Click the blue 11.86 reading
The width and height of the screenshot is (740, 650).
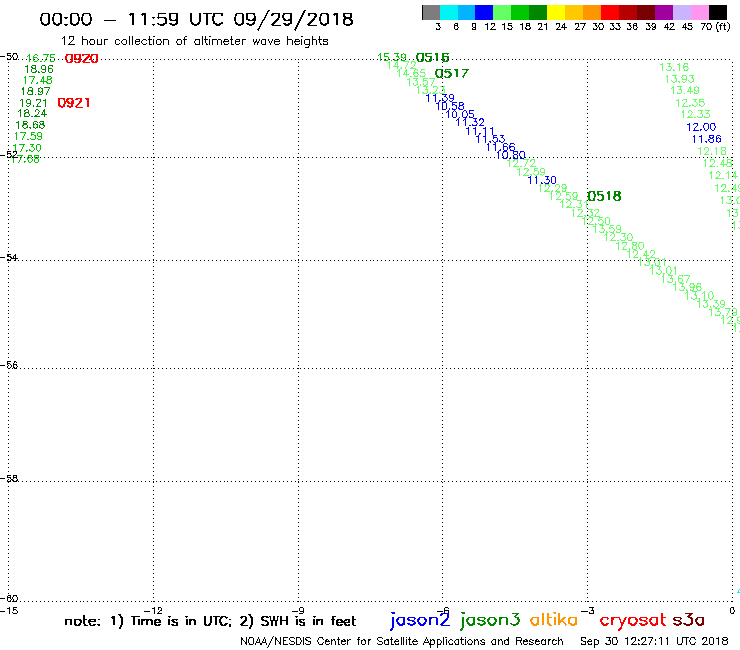tap(706, 139)
